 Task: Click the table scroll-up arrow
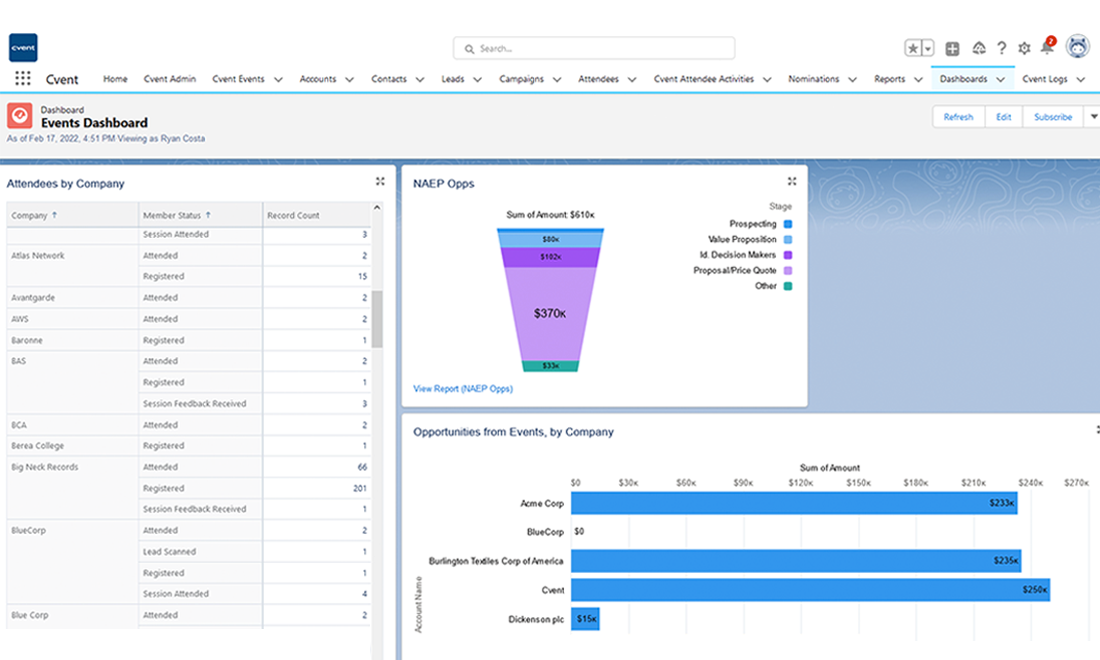point(377,208)
